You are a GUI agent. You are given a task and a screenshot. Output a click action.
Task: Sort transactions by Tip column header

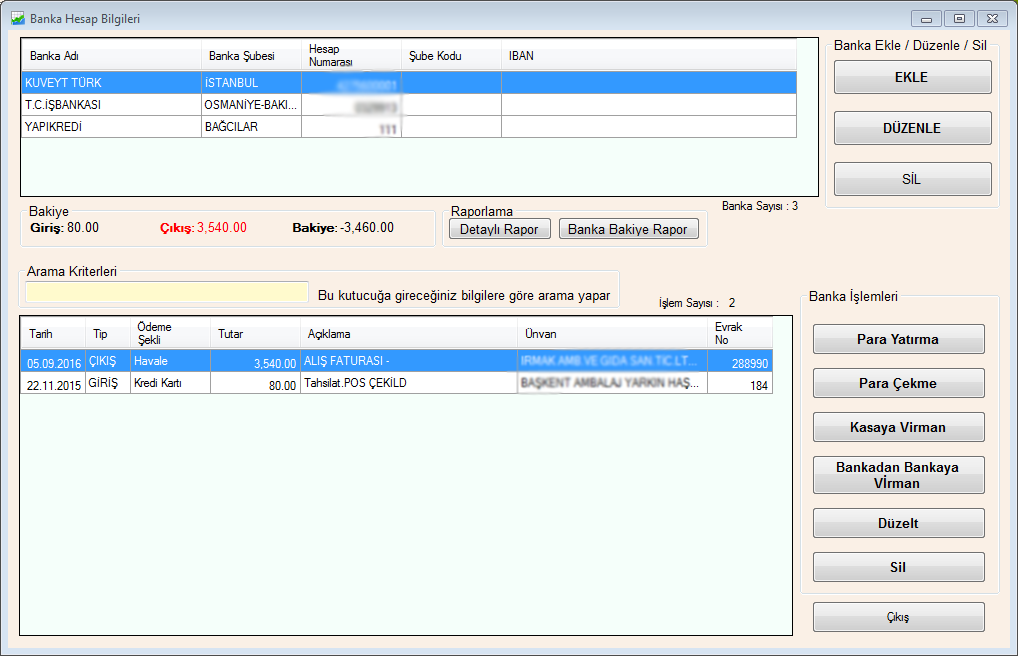[108, 334]
